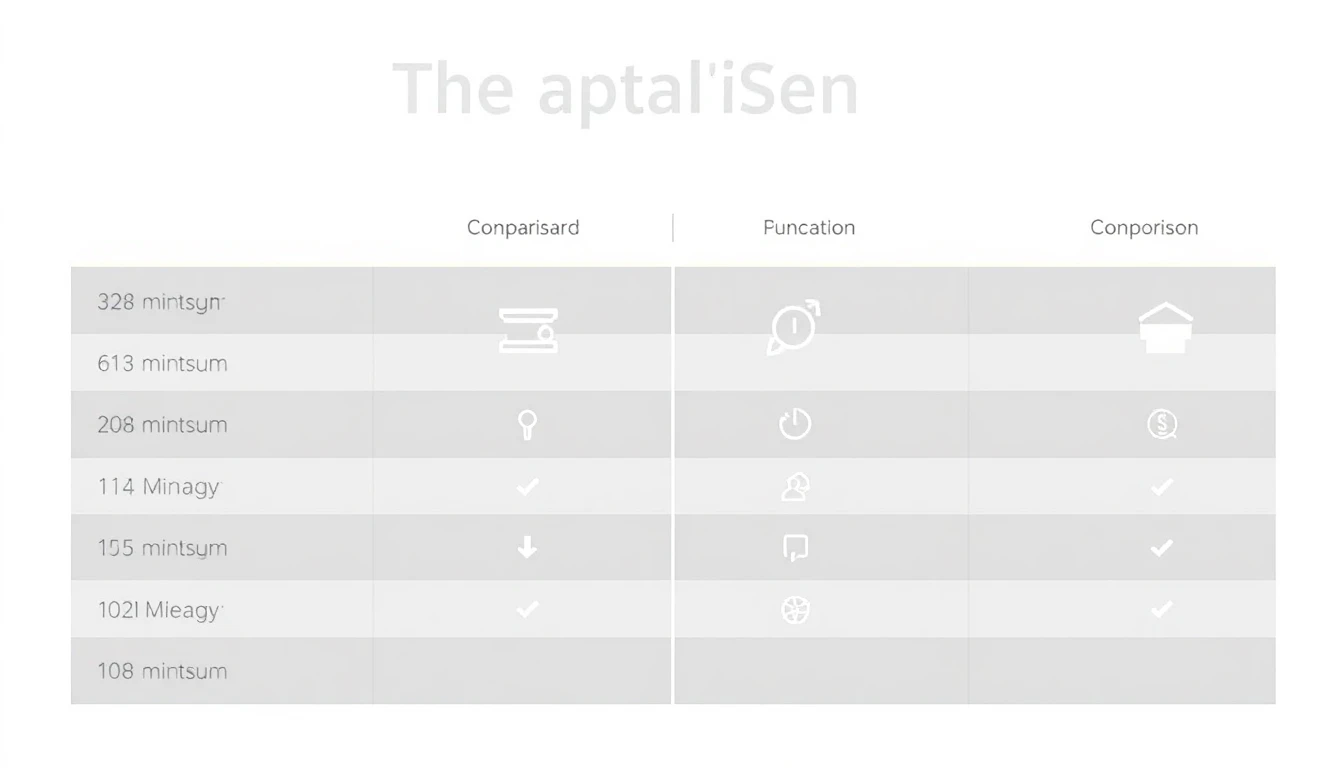Select the Comparisard column header
Image resolution: width=1344 pixels, height=768 pixels.
coord(523,228)
